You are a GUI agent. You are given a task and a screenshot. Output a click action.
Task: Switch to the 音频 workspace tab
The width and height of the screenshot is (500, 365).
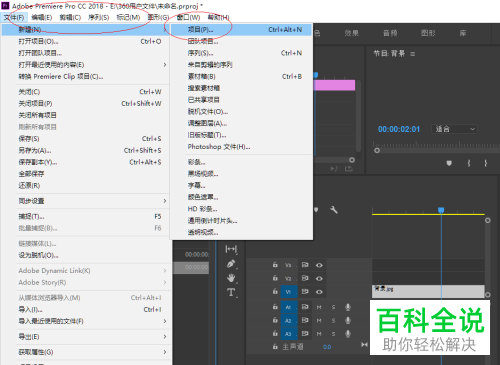coord(390,33)
